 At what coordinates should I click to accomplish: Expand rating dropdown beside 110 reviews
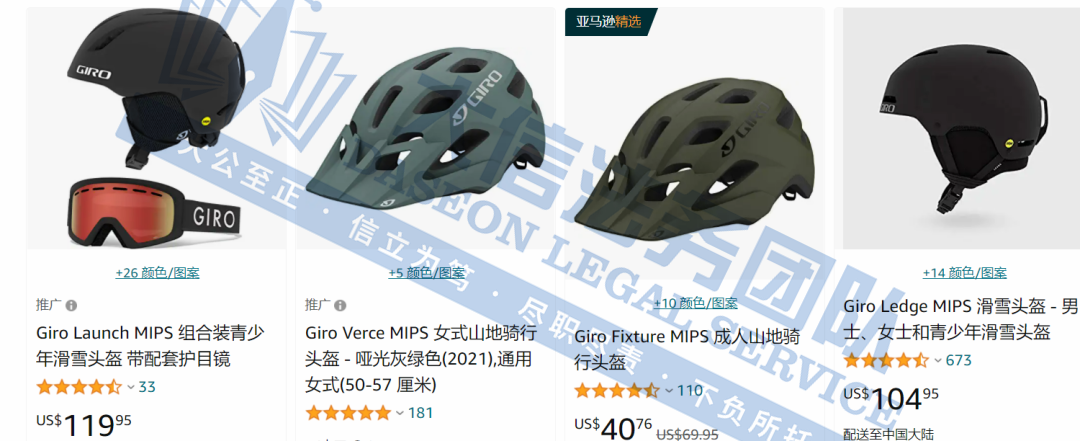click(669, 391)
